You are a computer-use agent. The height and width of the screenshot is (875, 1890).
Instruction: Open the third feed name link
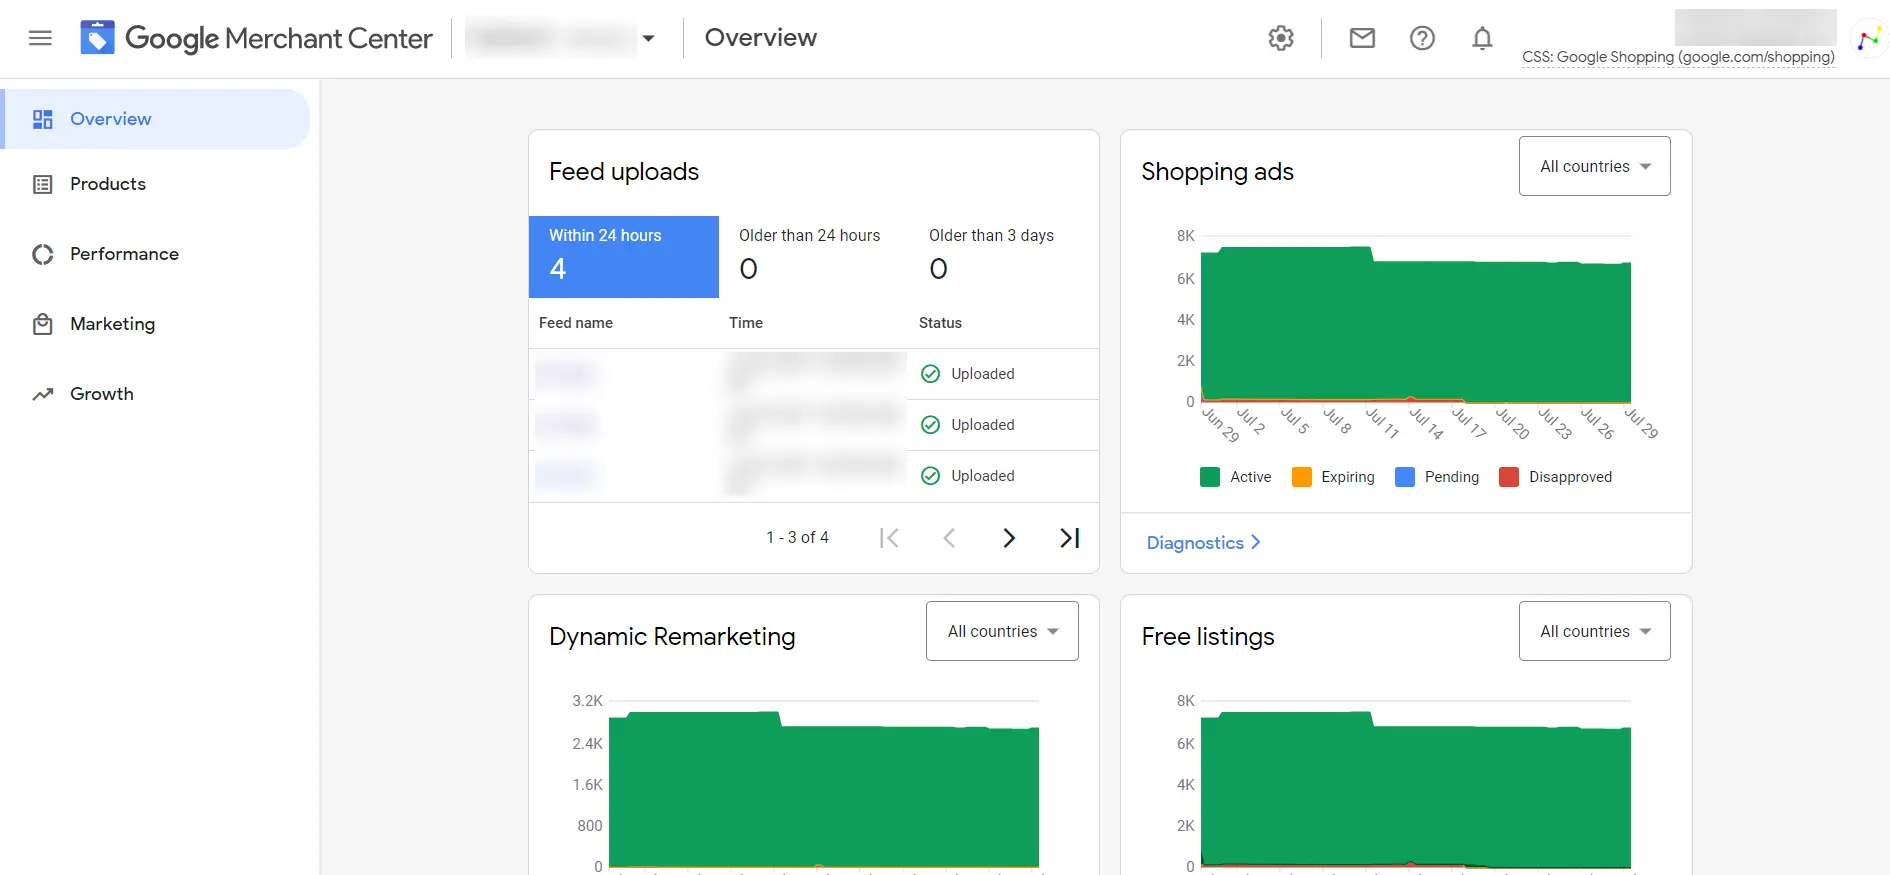pos(565,476)
